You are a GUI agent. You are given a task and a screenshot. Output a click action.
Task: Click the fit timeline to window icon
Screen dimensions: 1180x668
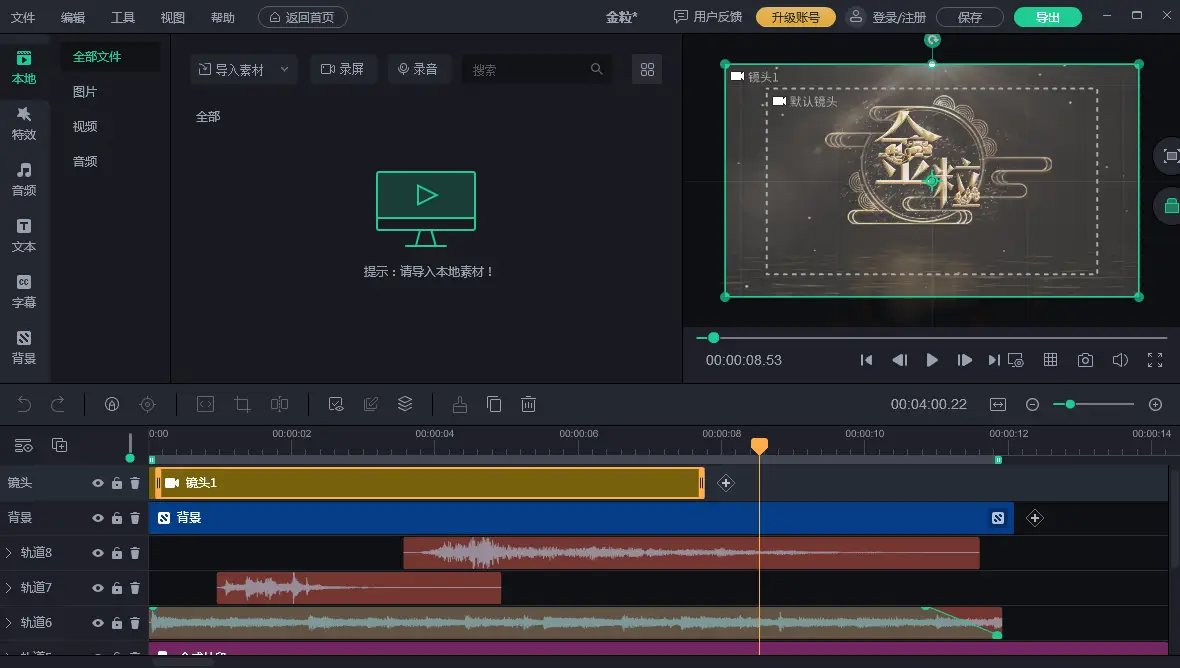pos(998,405)
